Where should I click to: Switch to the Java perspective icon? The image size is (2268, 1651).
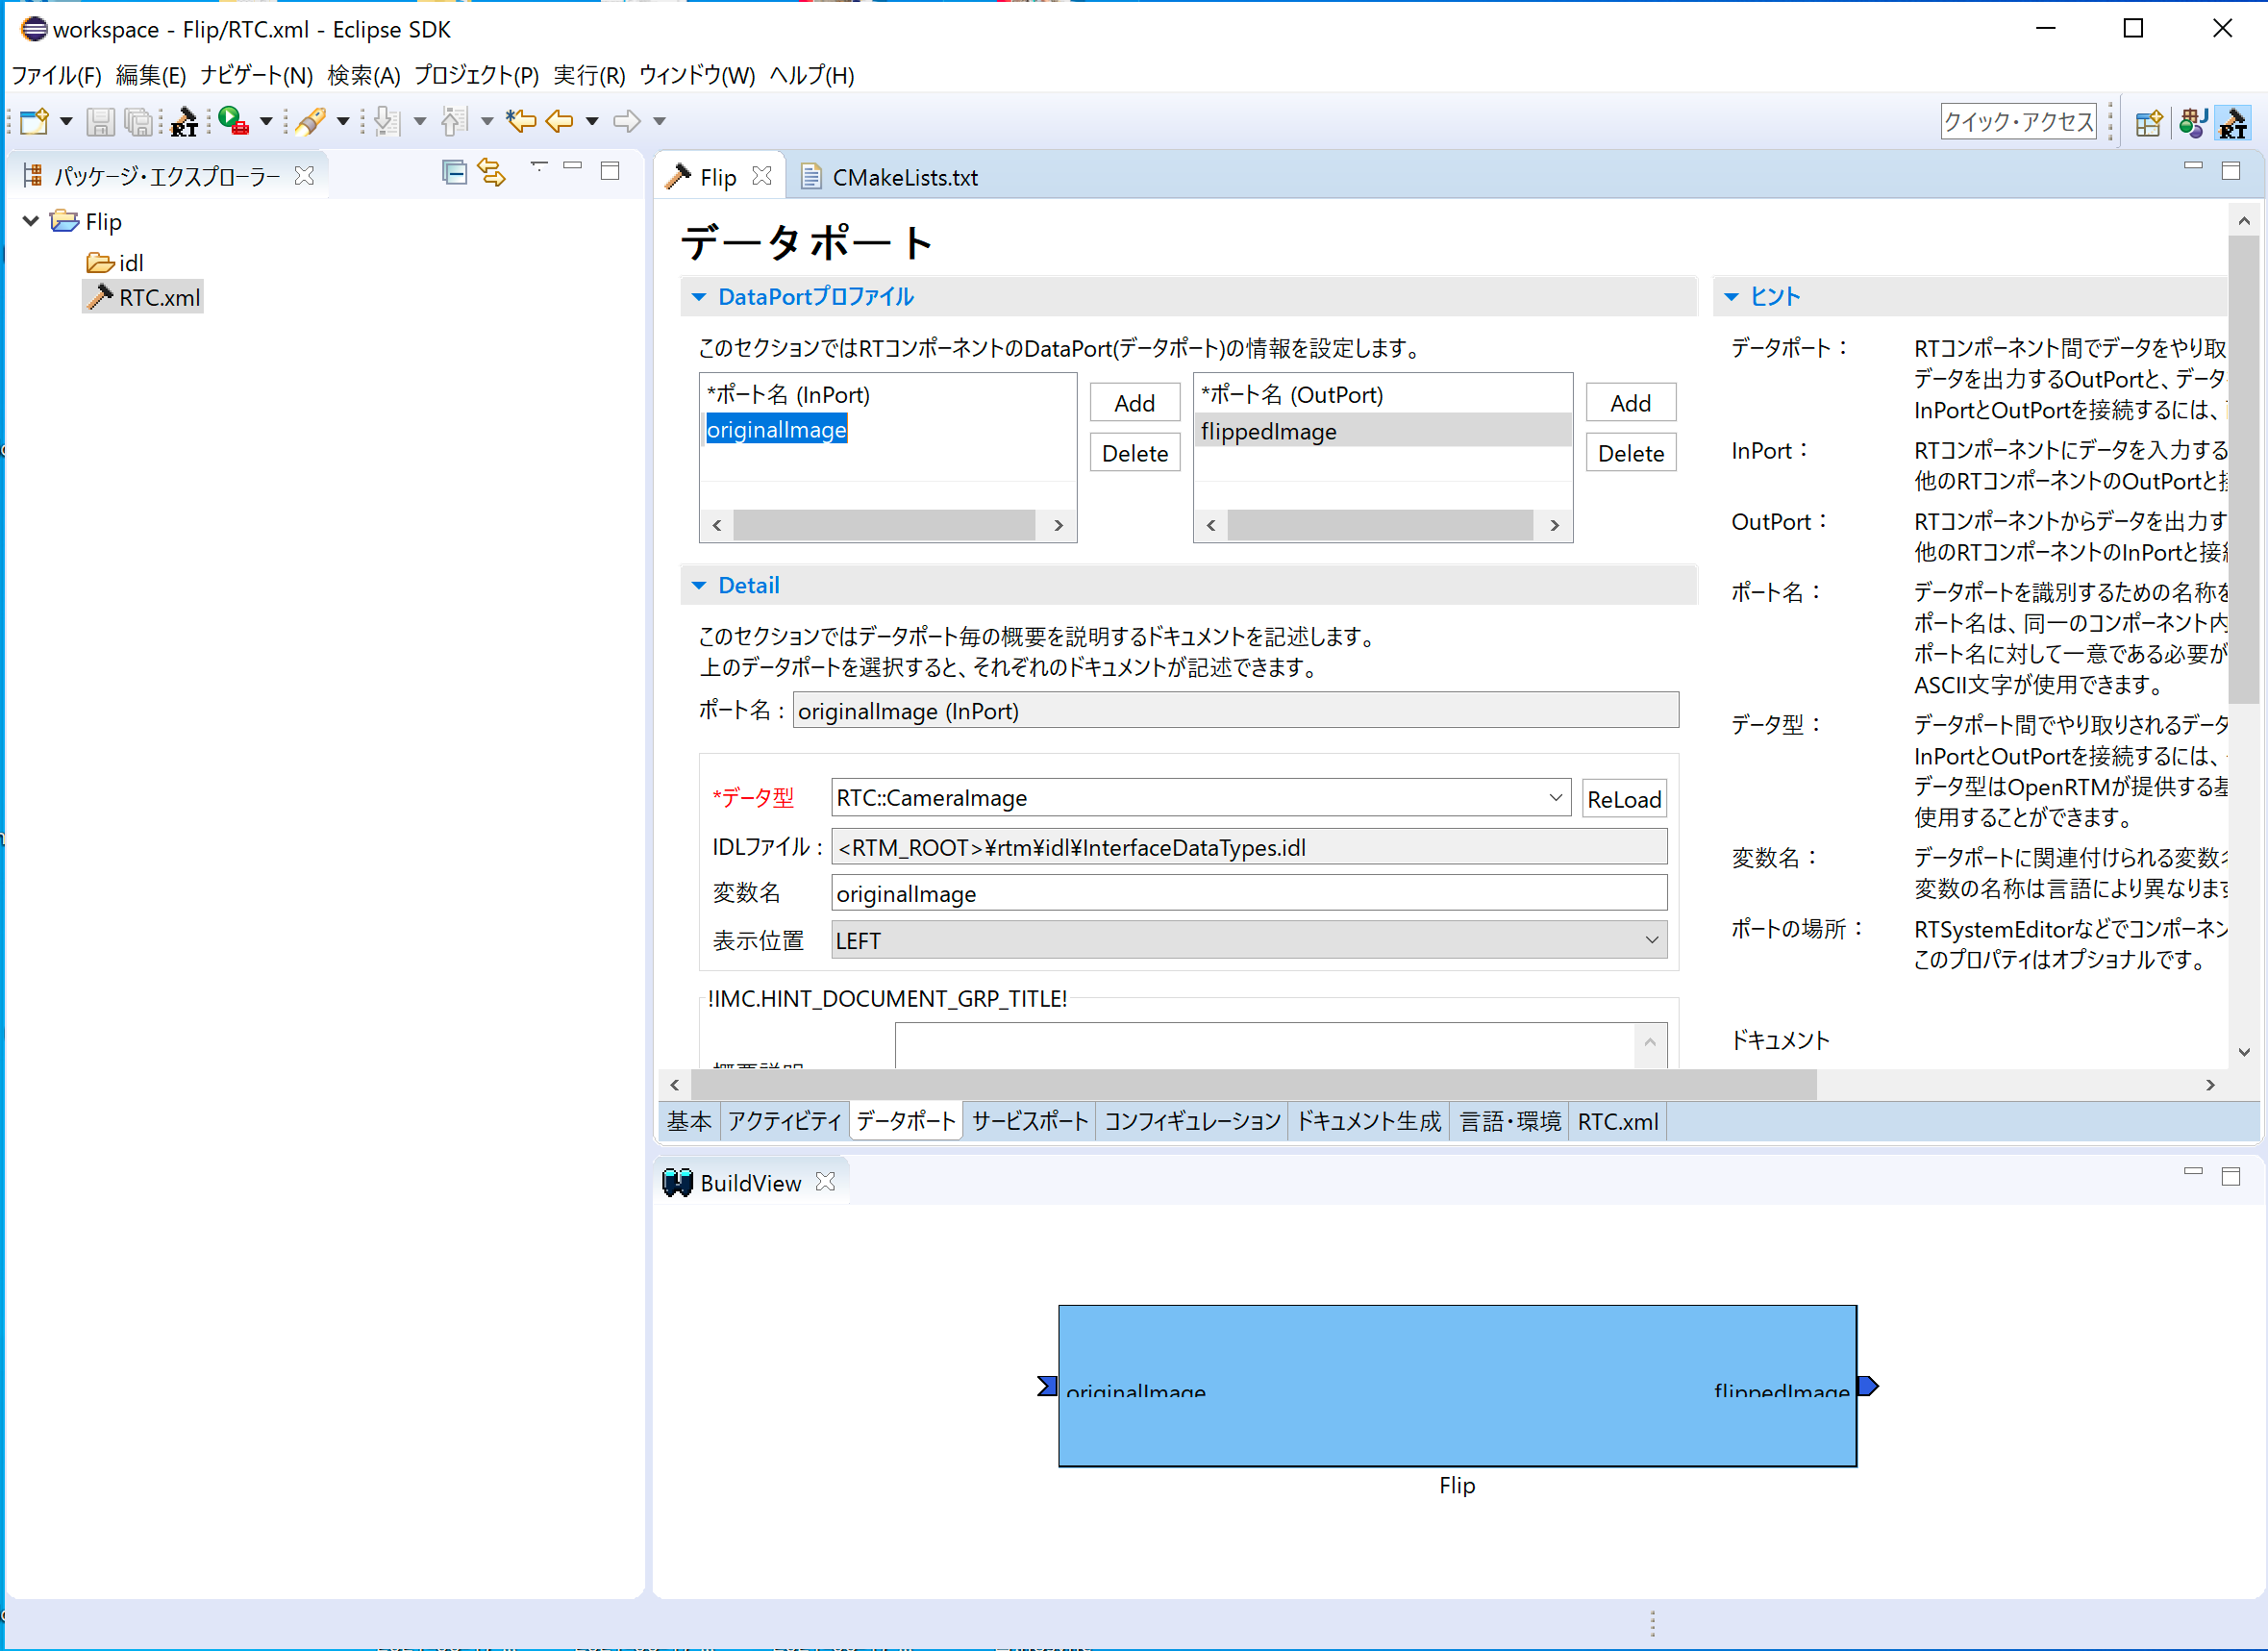pyautogui.click(x=2192, y=122)
